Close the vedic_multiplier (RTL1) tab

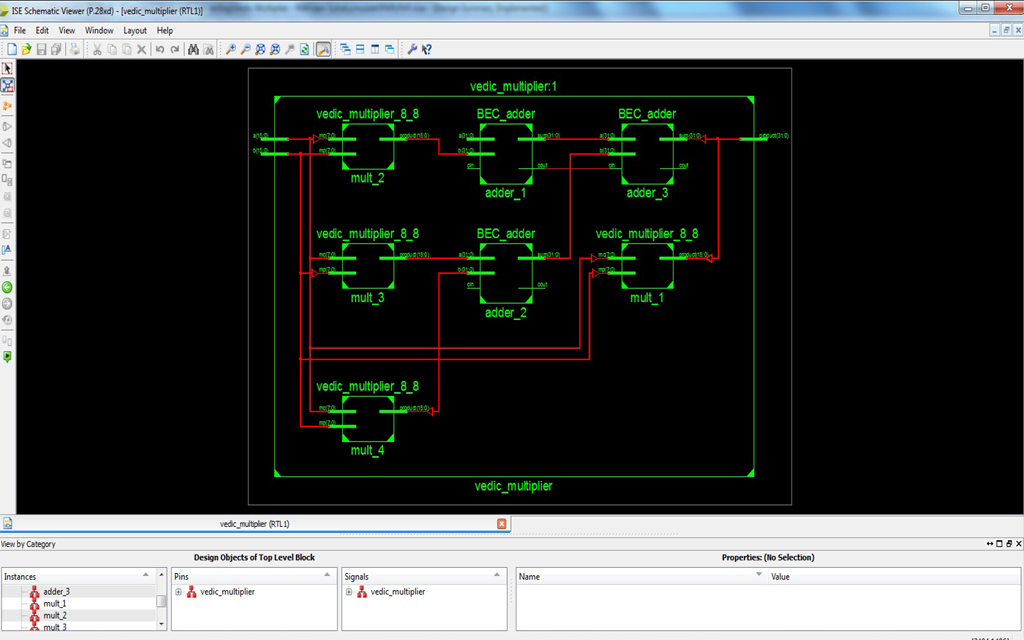point(502,524)
